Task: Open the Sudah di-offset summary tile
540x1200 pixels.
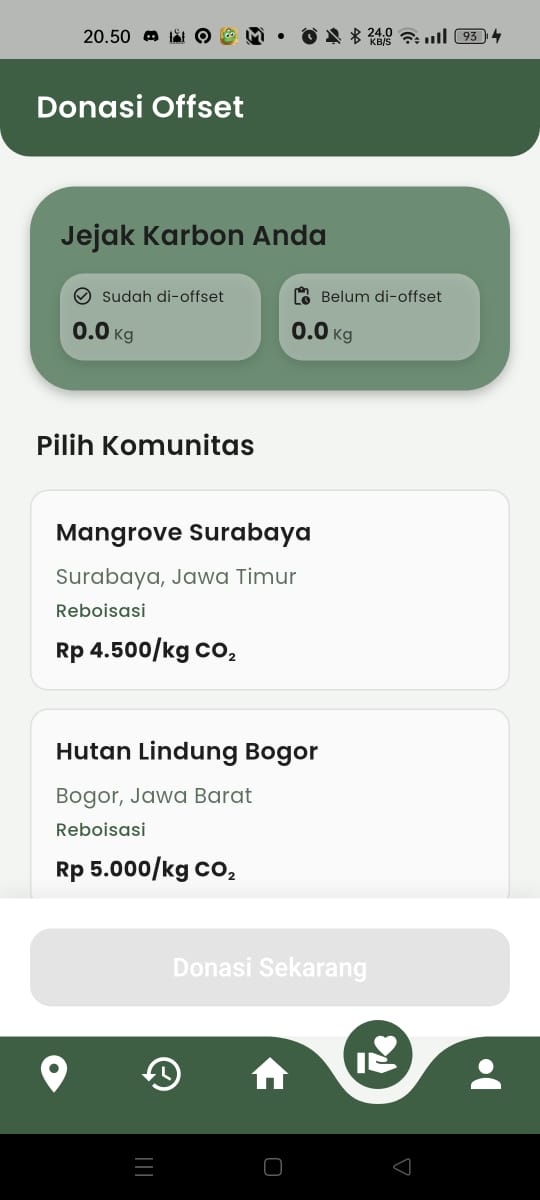Action: point(161,317)
